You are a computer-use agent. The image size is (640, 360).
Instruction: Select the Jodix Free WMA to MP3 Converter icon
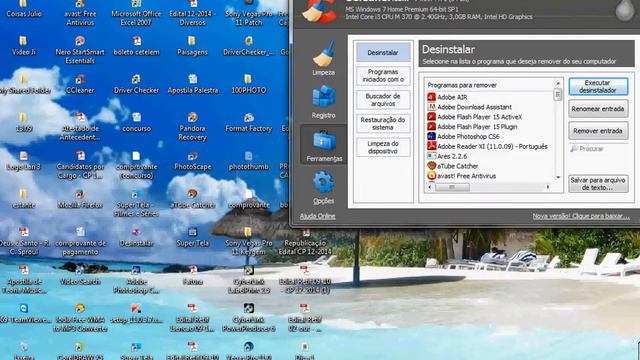[80, 317]
